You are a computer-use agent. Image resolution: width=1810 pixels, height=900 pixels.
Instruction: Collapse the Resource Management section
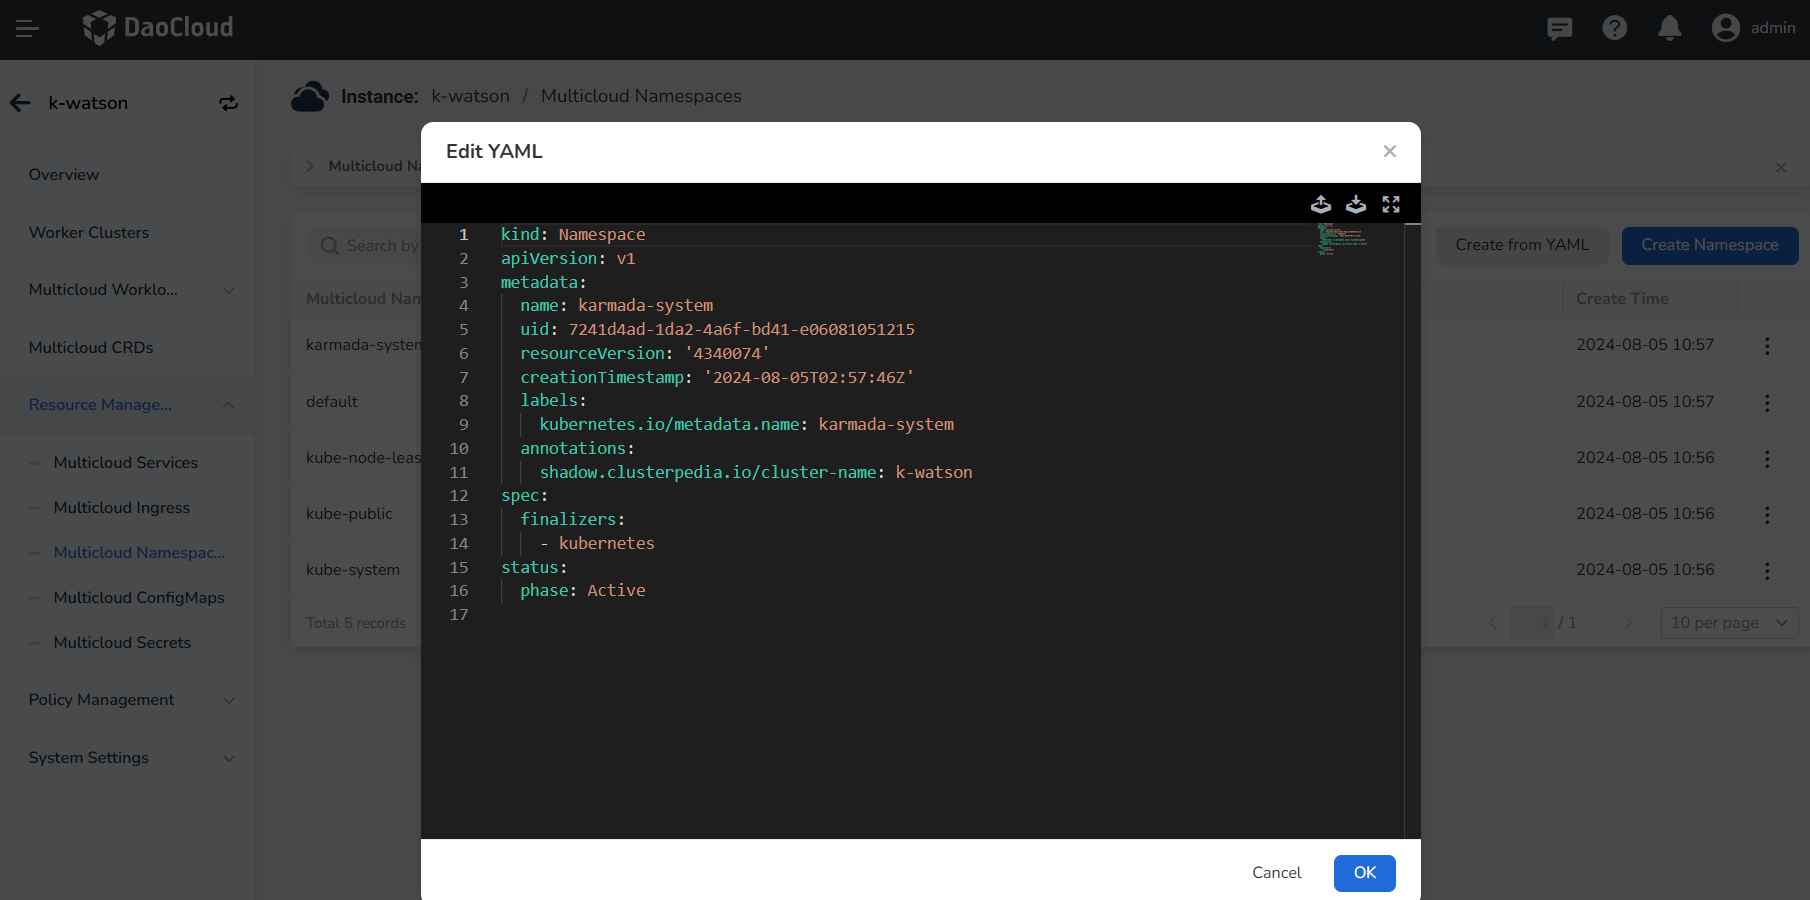pyautogui.click(x=229, y=406)
